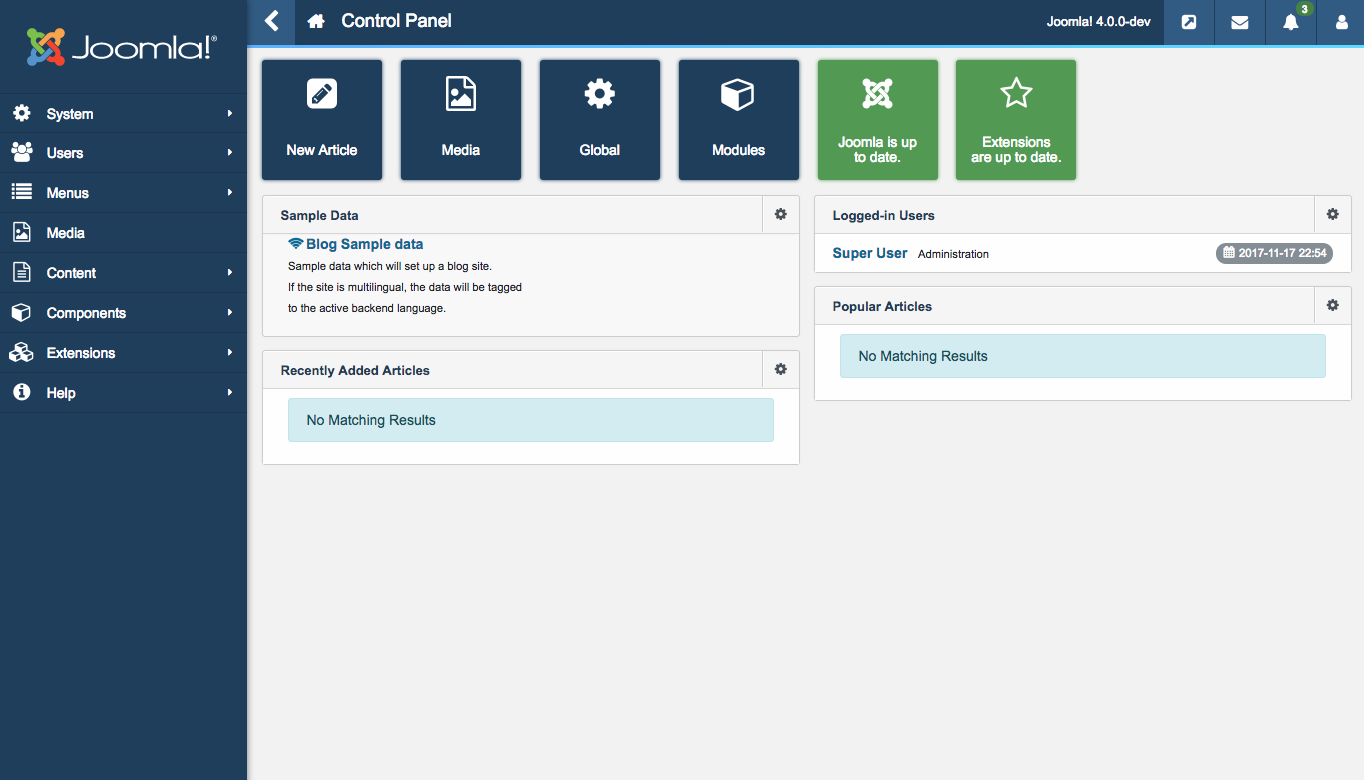The height and width of the screenshot is (780, 1364).
Task: Click the Media image icon in sidebar
Action: (21, 232)
